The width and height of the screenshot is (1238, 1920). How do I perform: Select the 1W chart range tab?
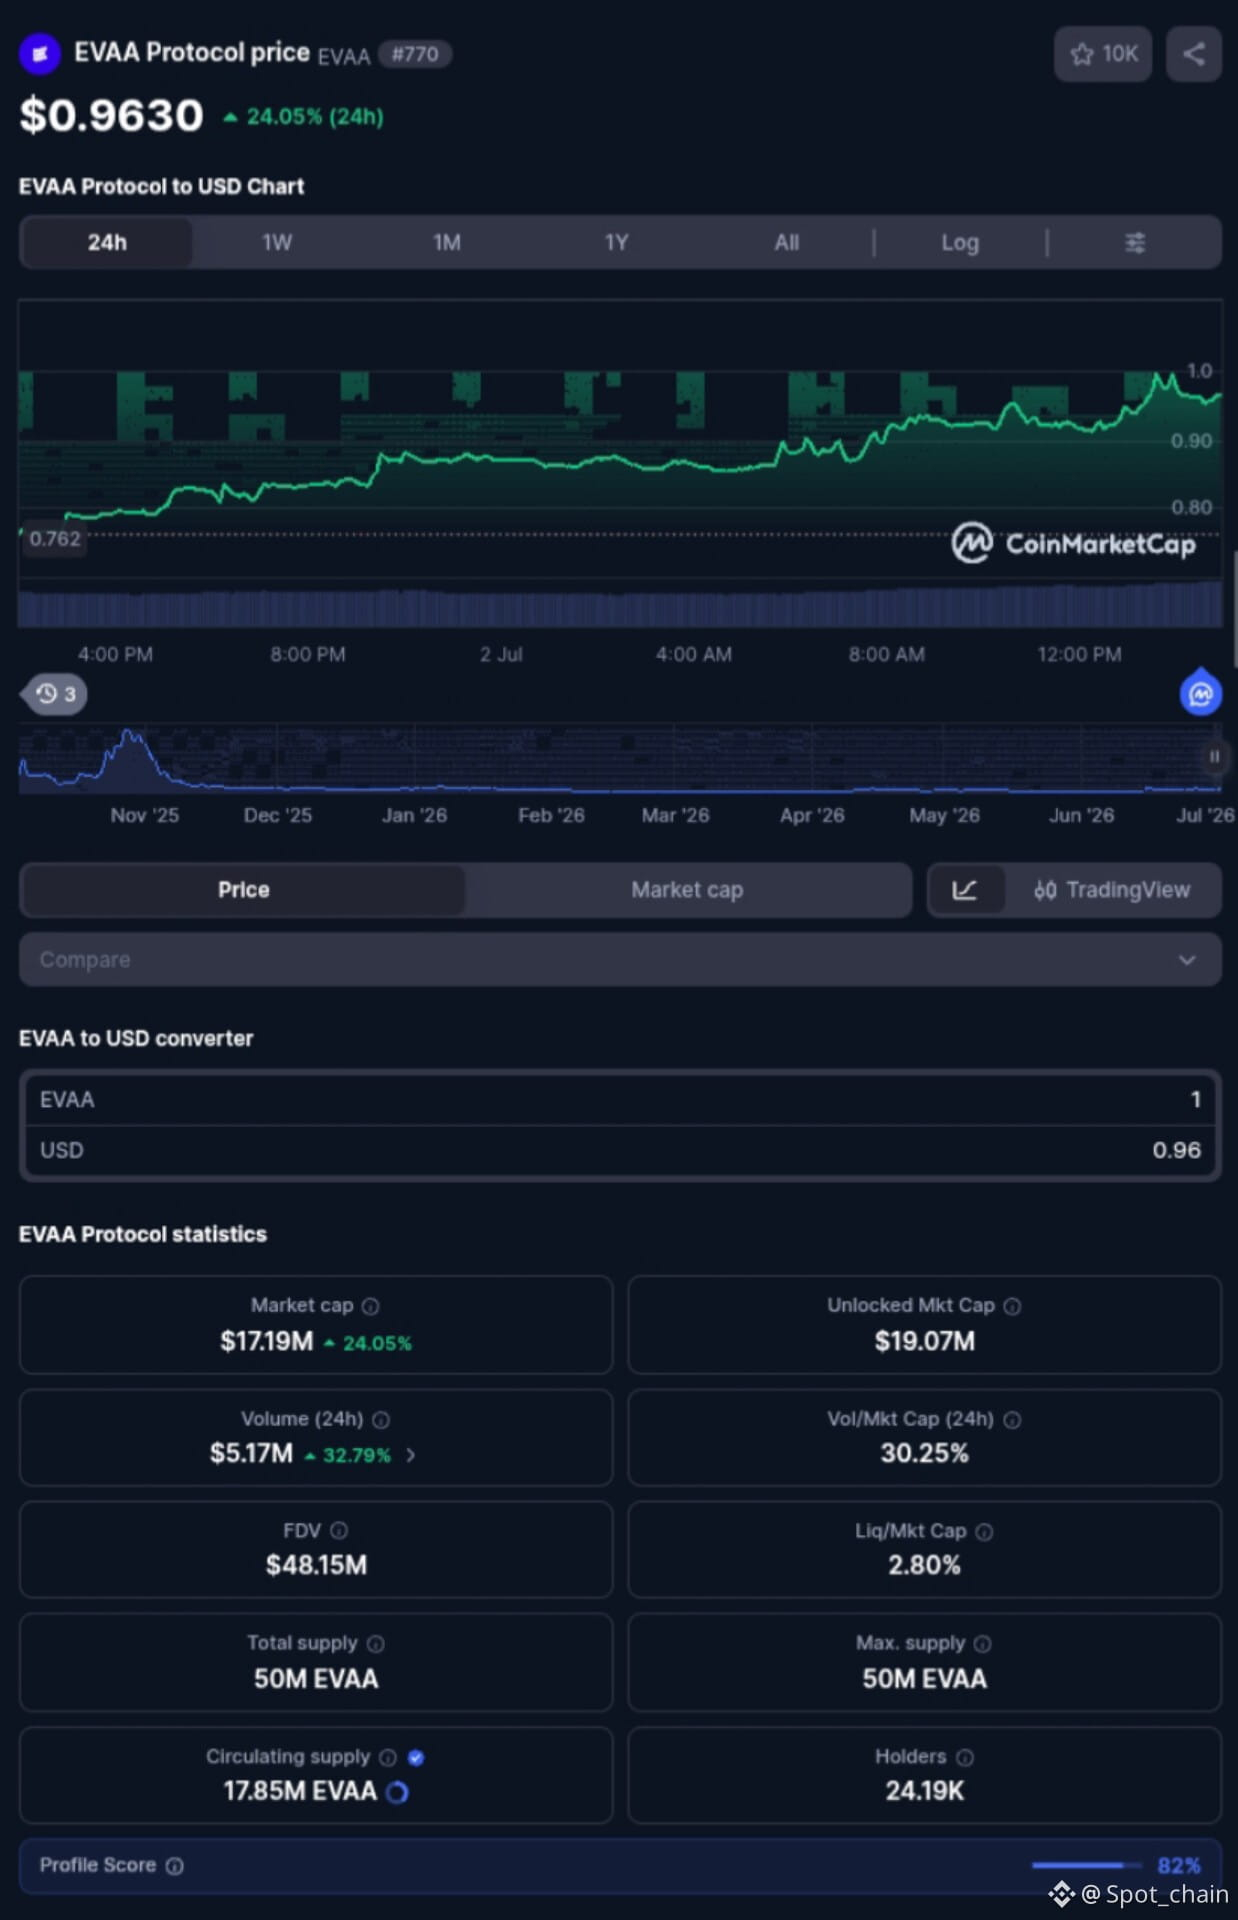[277, 243]
